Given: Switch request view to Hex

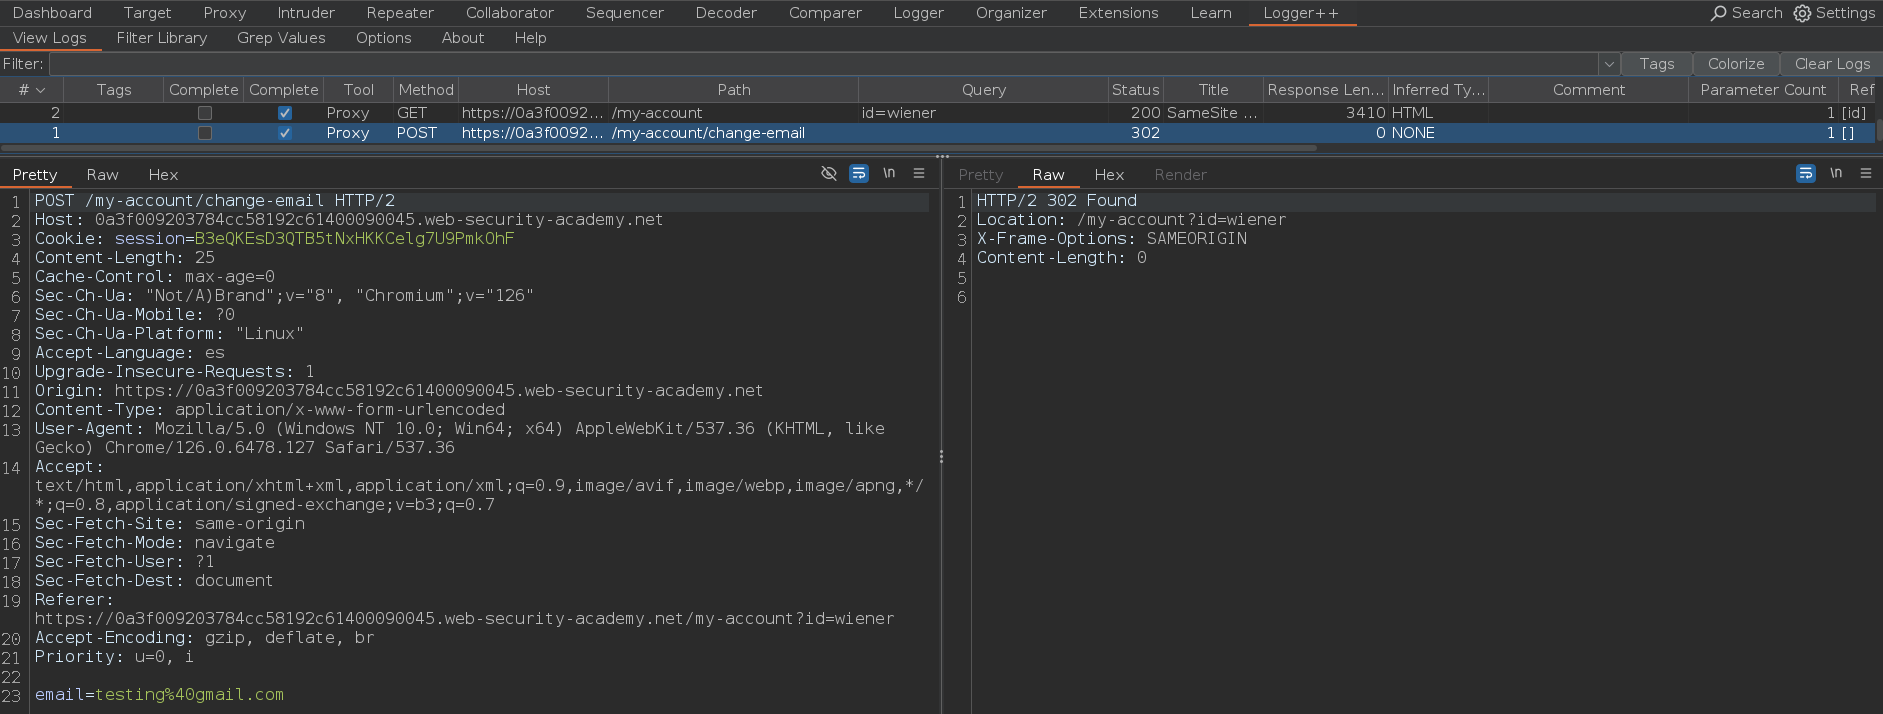Looking at the screenshot, I should tap(163, 175).
